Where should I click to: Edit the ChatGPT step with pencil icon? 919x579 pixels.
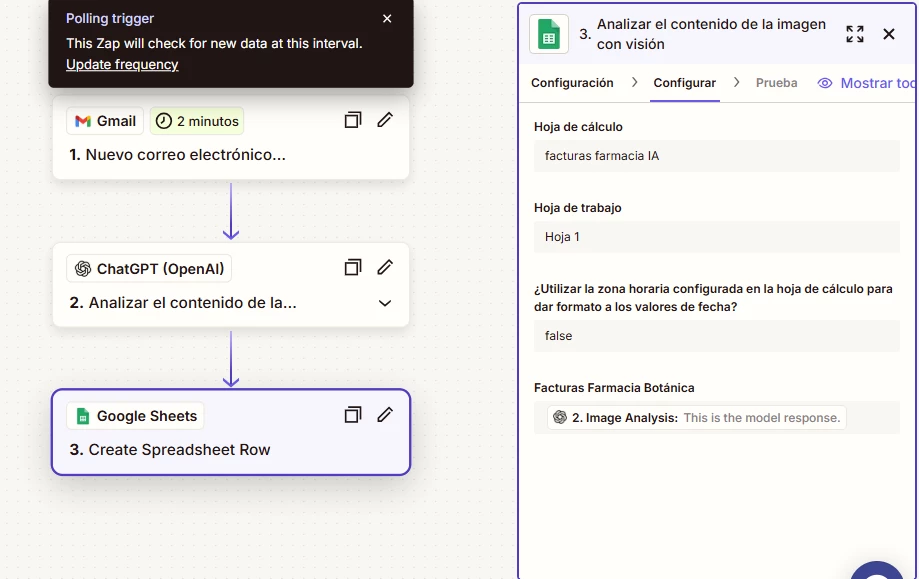tap(385, 268)
